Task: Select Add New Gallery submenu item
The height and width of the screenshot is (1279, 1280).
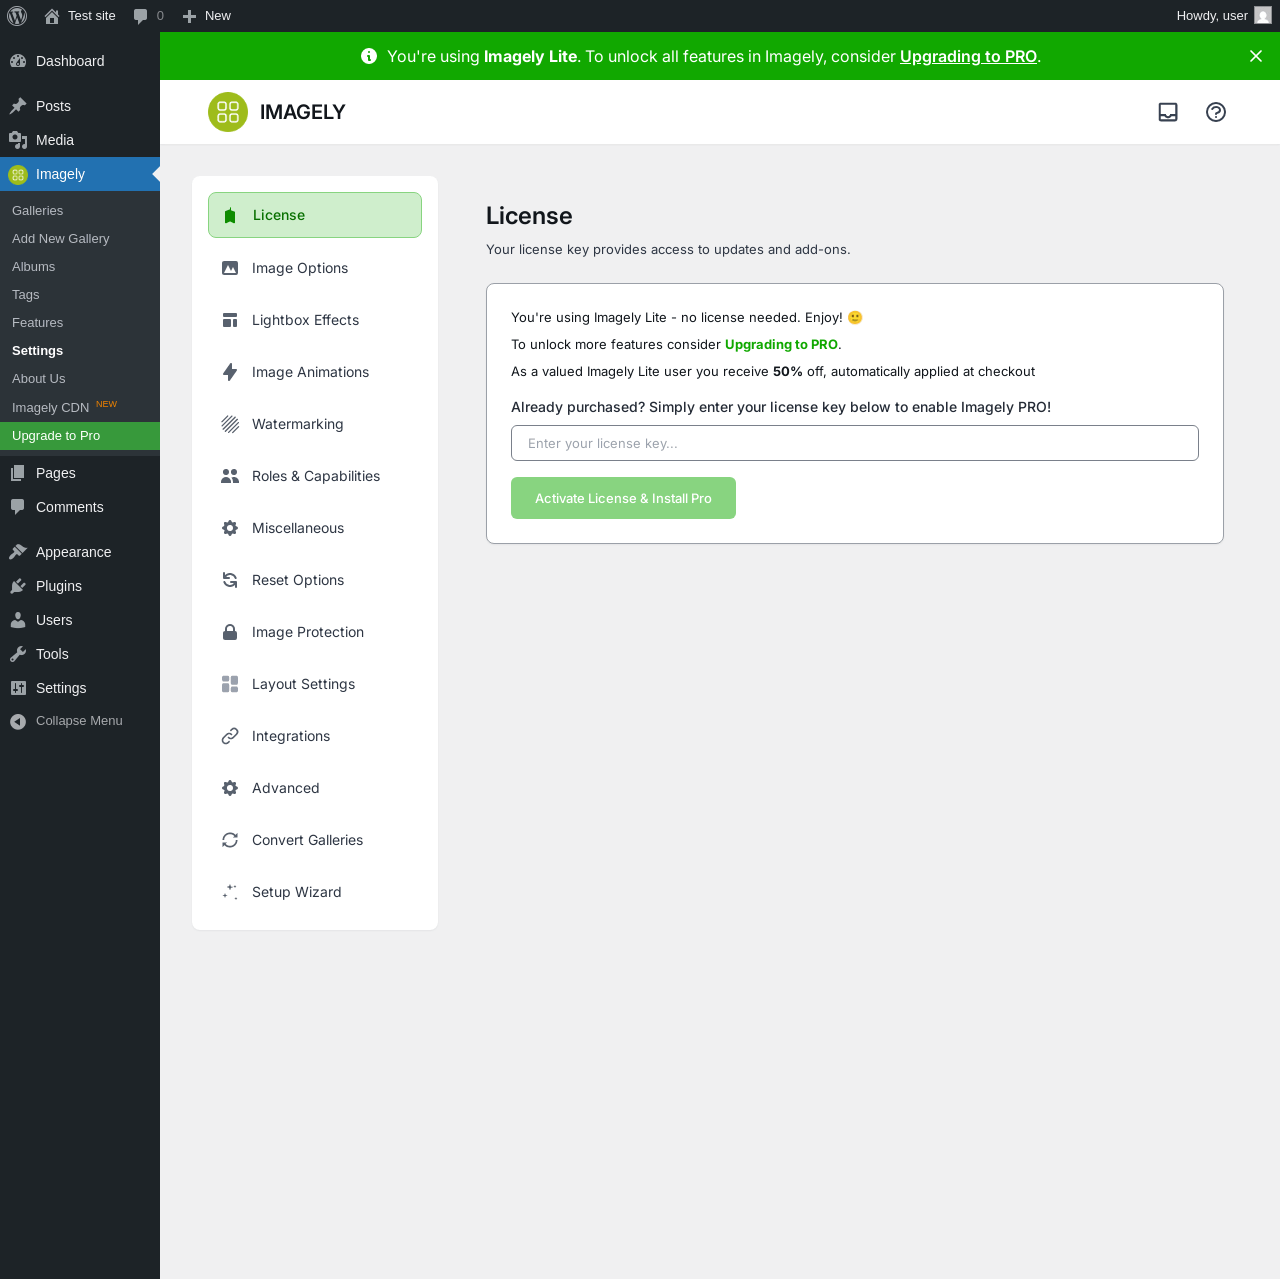Action: click(80, 239)
